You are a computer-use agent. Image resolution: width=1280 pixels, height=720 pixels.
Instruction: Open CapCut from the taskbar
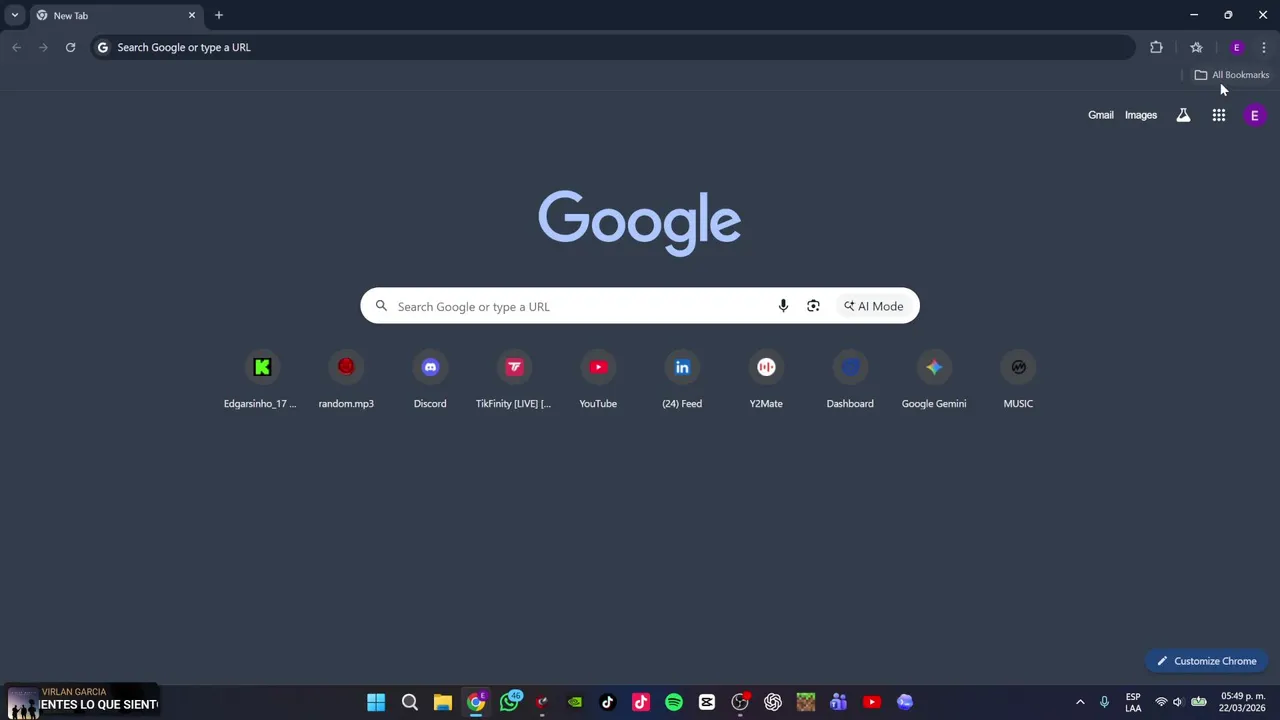(707, 702)
